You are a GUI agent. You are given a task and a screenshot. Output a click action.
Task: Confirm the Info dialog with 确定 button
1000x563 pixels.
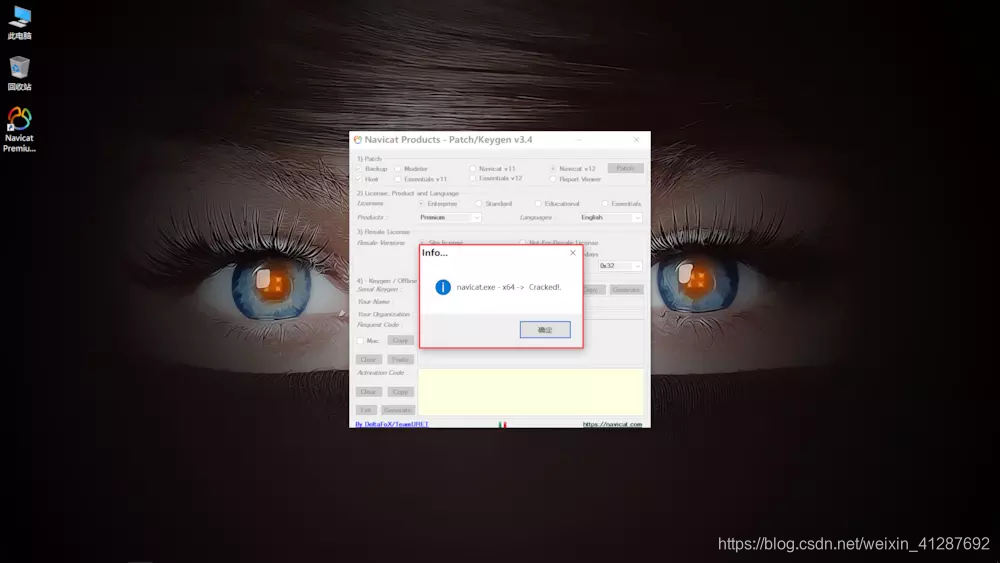[545, 330]
